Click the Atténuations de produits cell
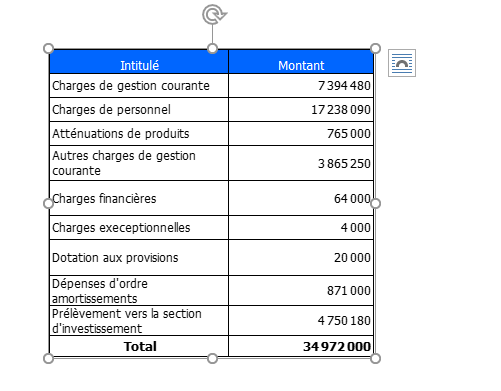 [x=139, y=134]
